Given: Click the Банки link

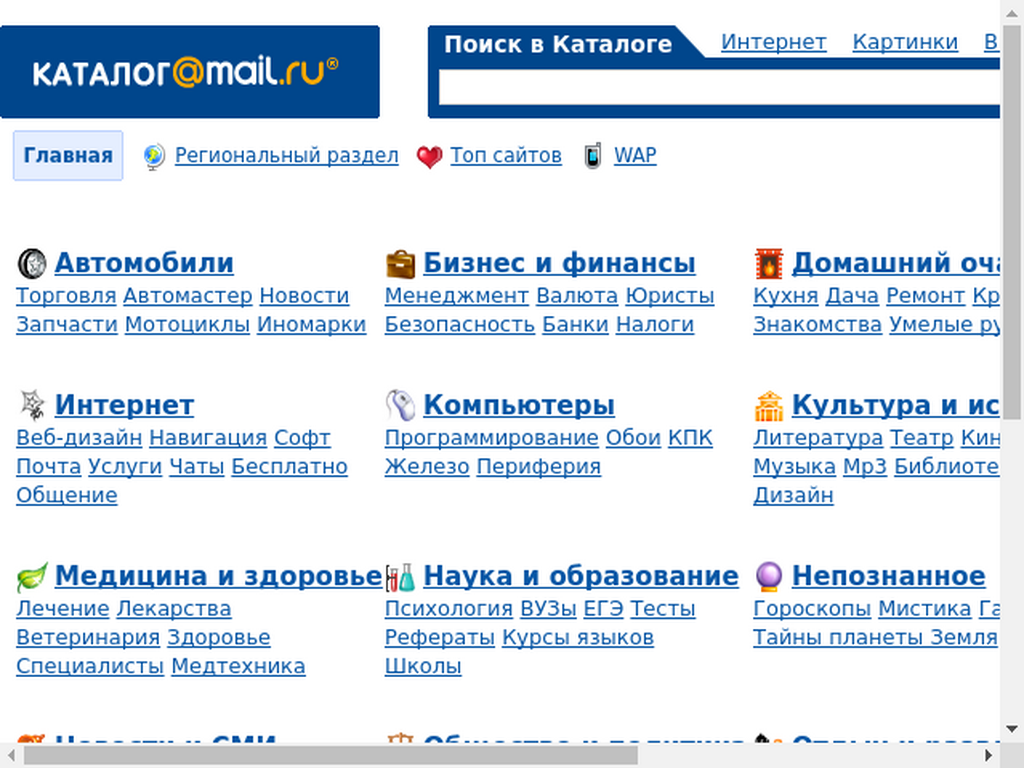Looking at the screenshot, I should (575, 325).
